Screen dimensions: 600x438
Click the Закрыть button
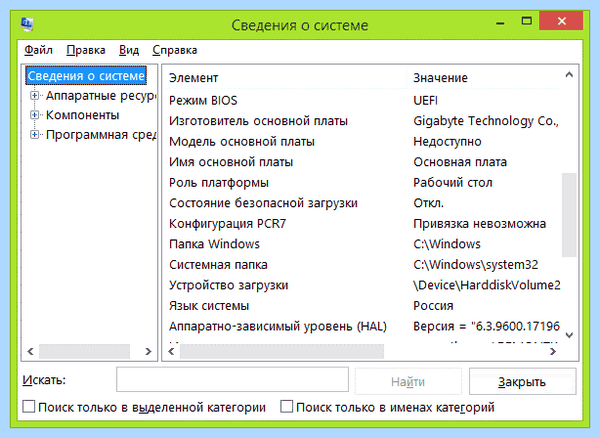coord(522,381)
